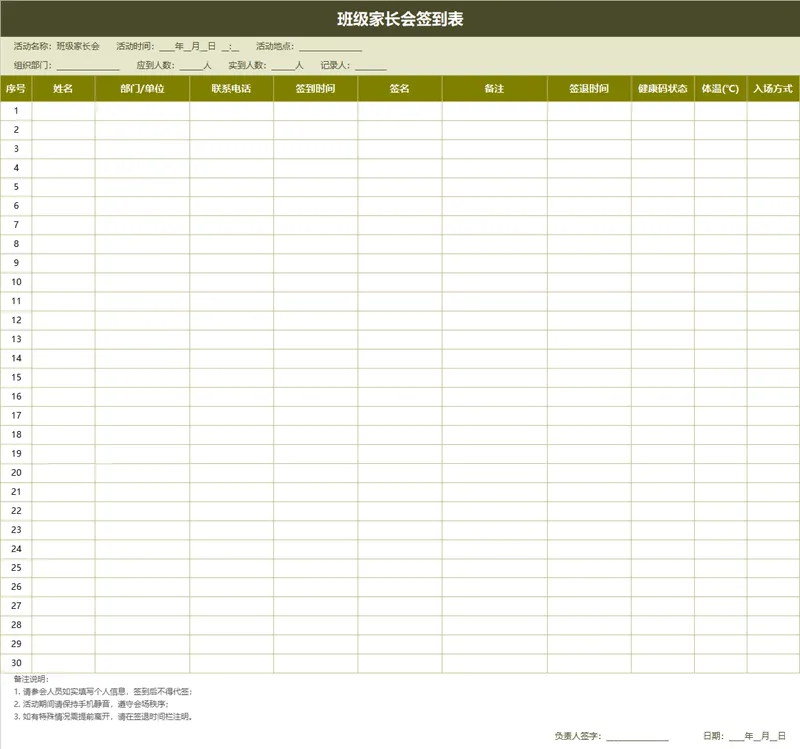Click row number 21 cell
The height and width of the screenshot is (749, 800).
(x=16, y=492)
